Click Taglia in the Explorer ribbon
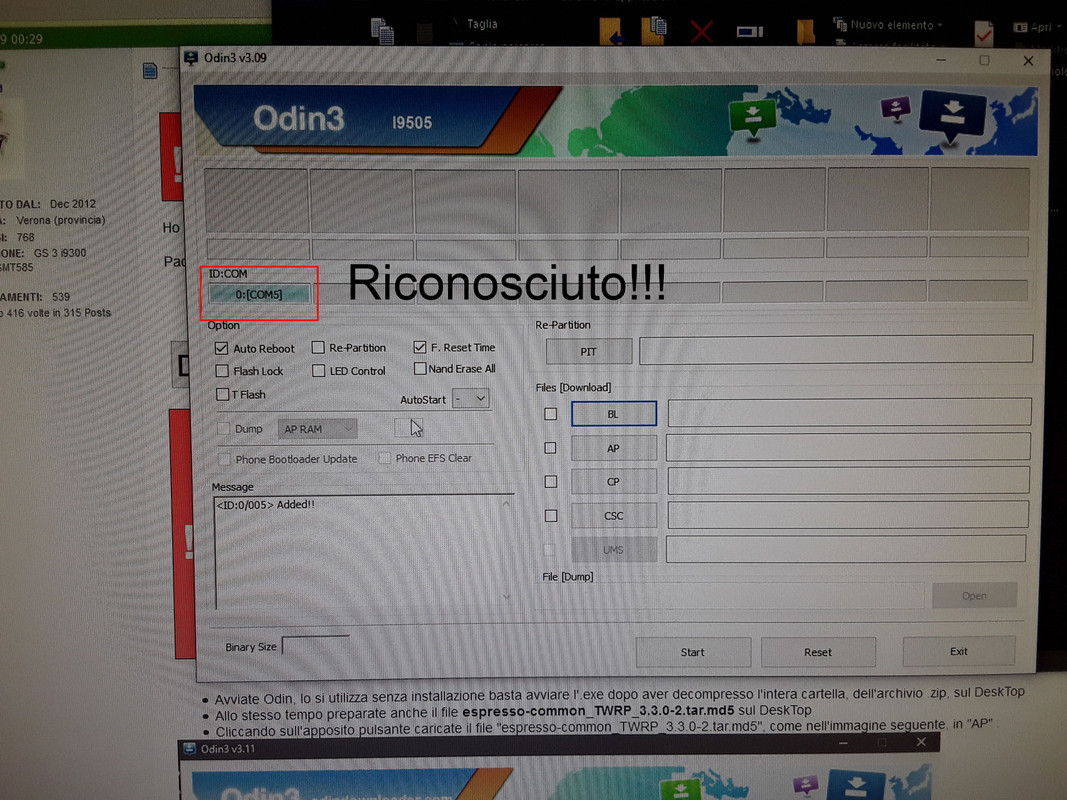This screenshot has width=1067, height=800. point(482,24)
